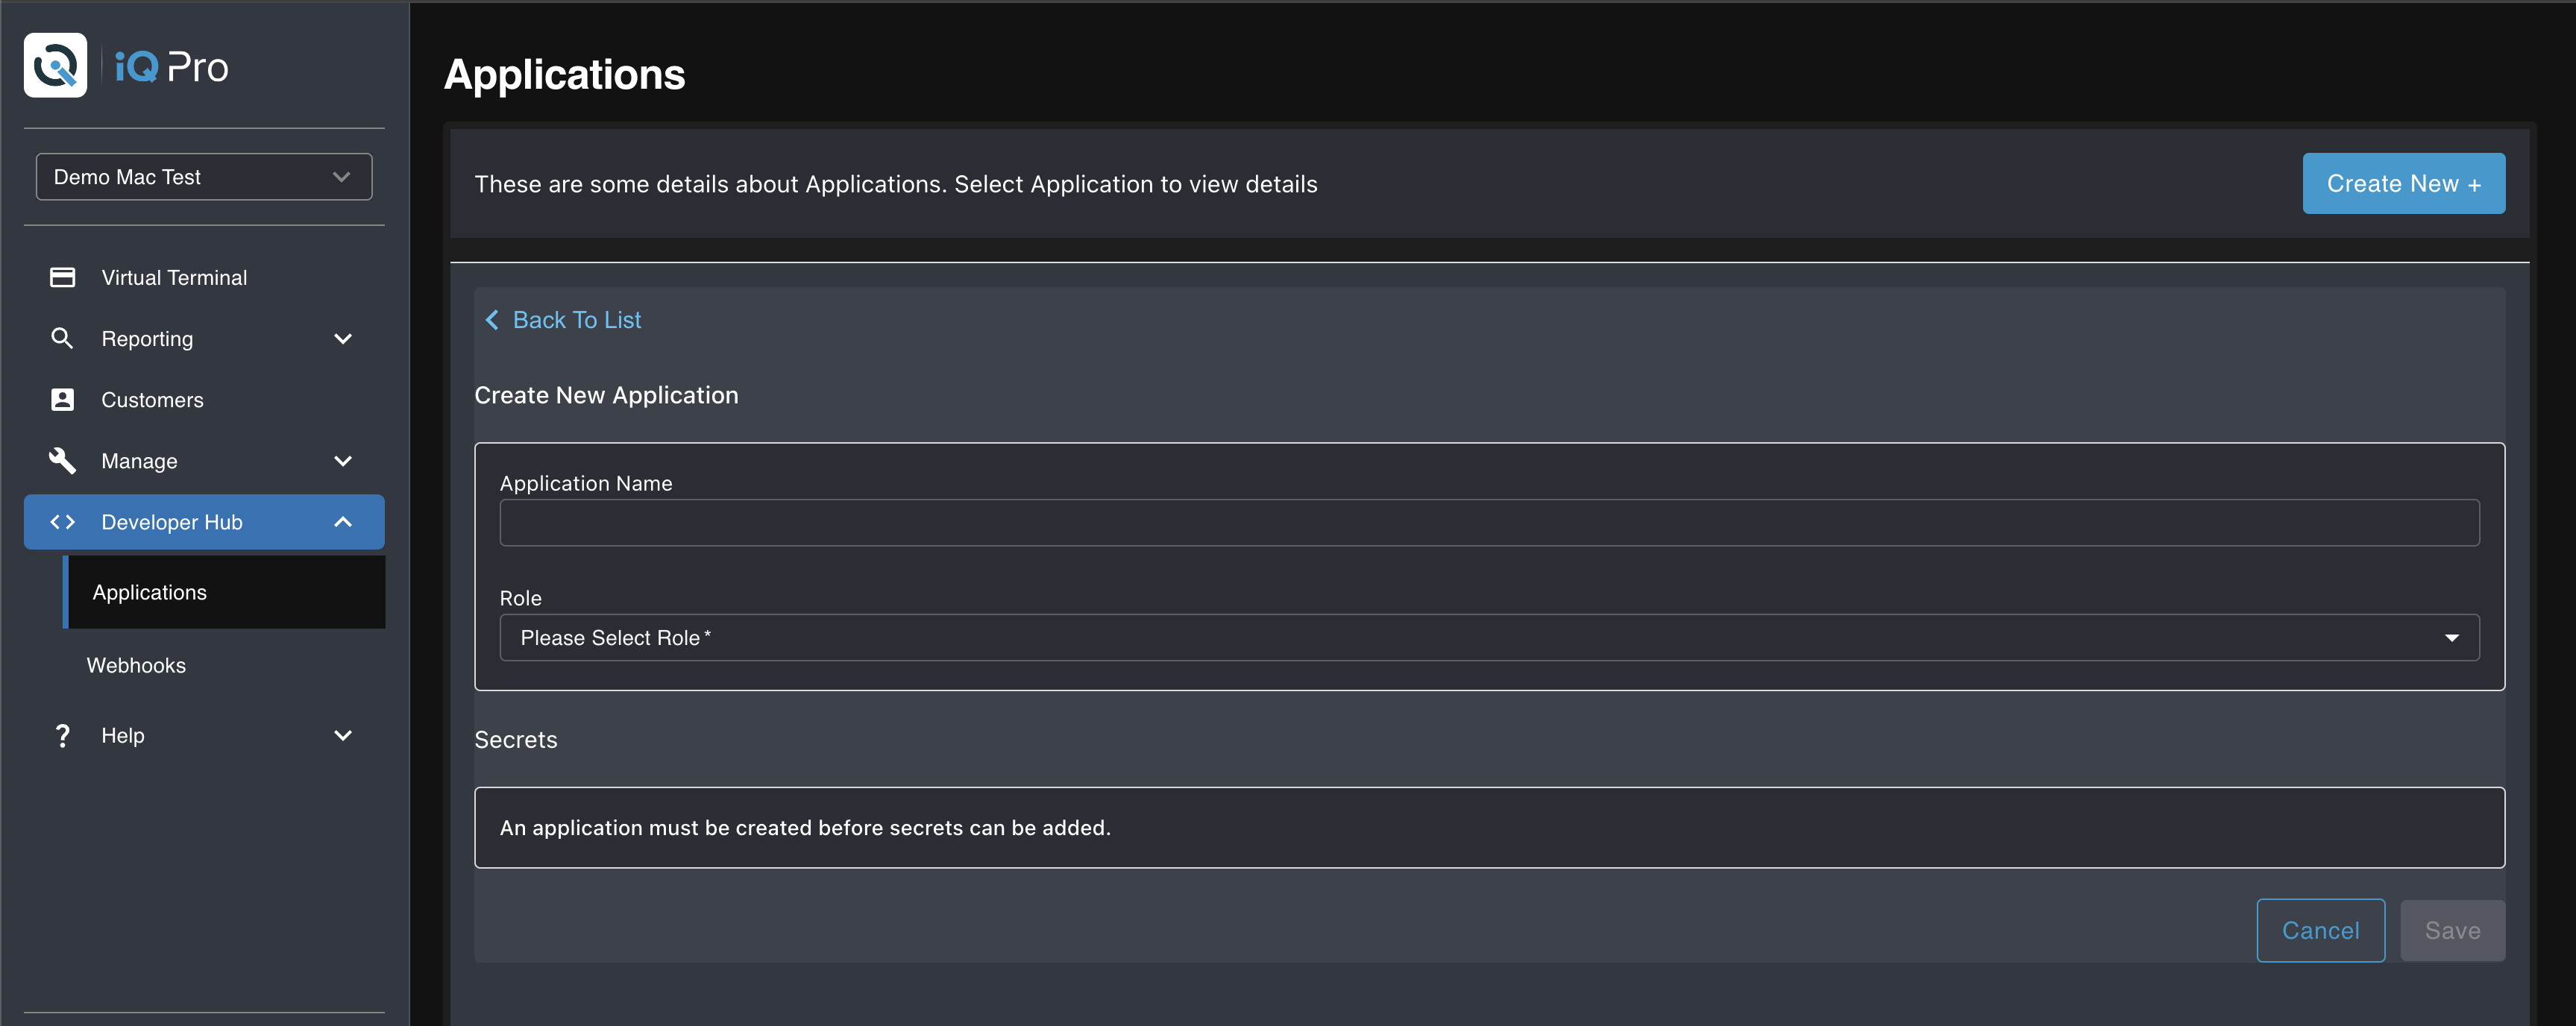The image size is (2576, 1026).
Task: Click the Virtual Terminal card icon
Action: (x=62, y=277)
